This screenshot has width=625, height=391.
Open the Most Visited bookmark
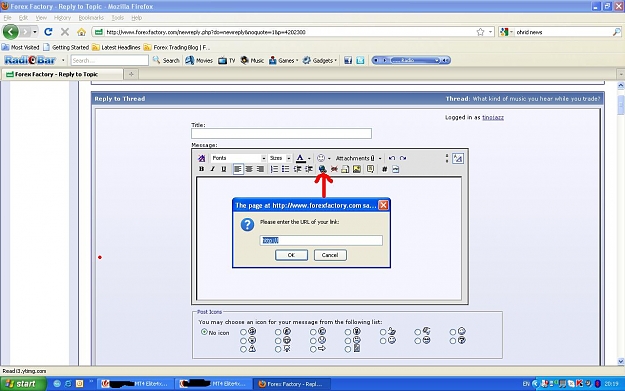click(x=21, y=47)
